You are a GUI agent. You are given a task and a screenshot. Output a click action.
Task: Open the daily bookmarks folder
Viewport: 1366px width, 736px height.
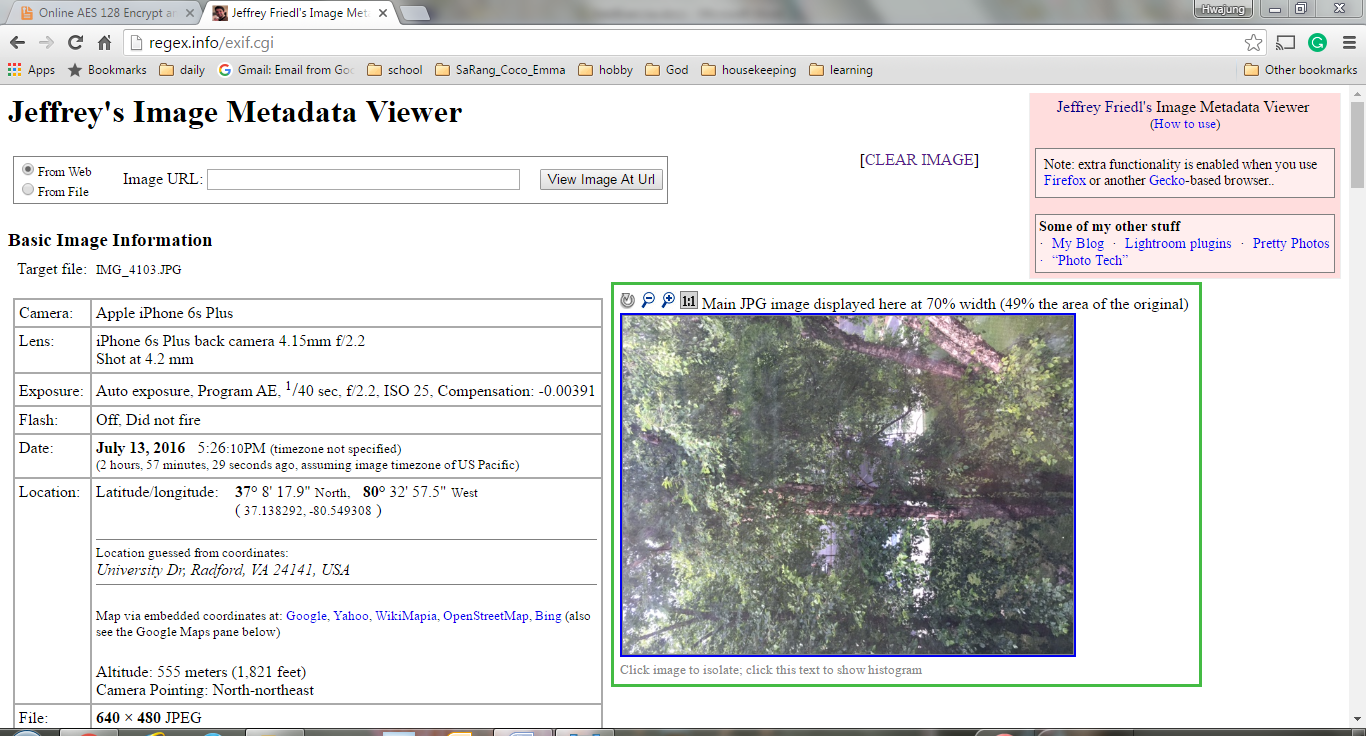click(x=182, y=70)
